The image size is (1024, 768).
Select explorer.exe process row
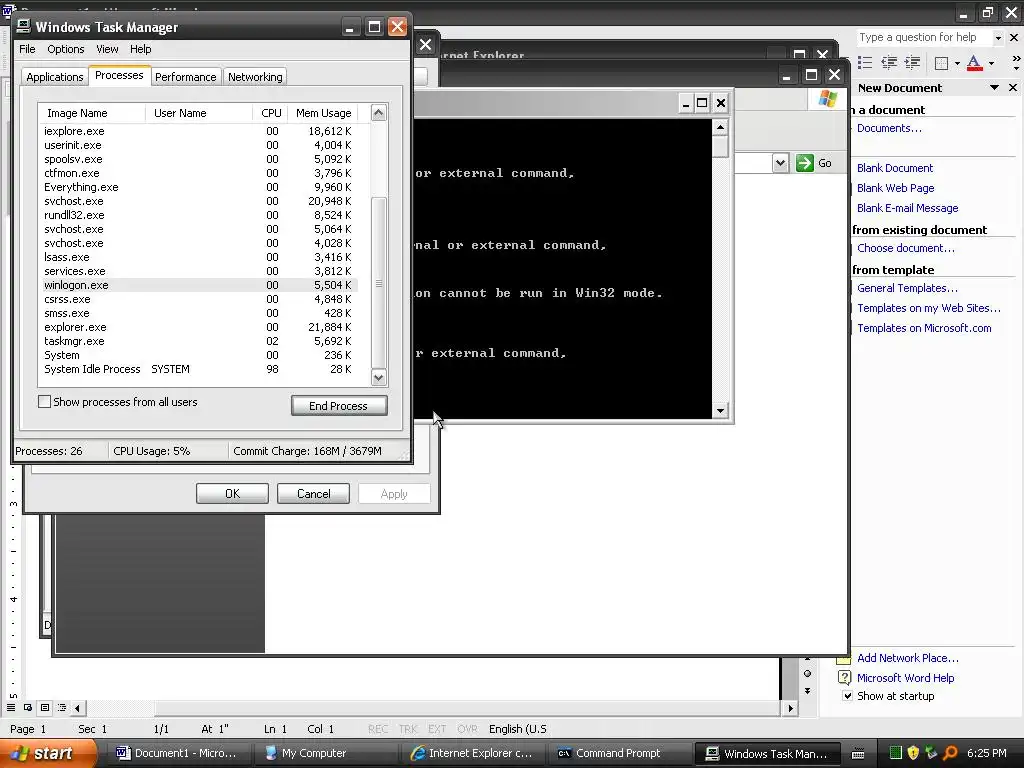point(200,327)
